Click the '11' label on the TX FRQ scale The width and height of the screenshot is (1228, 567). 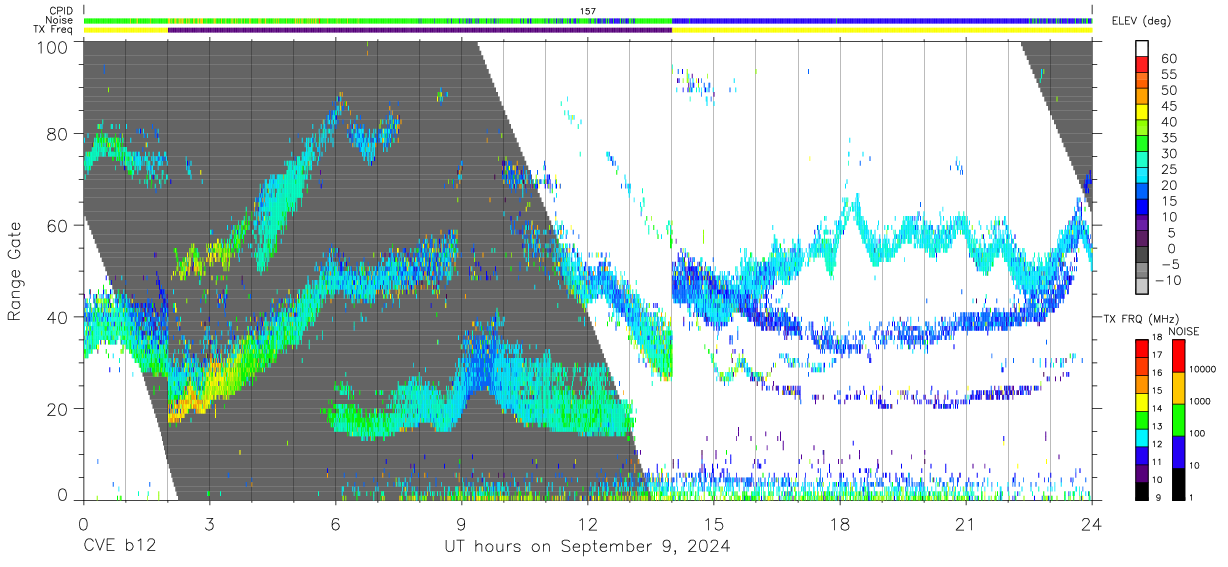[x=1157, y=462]
